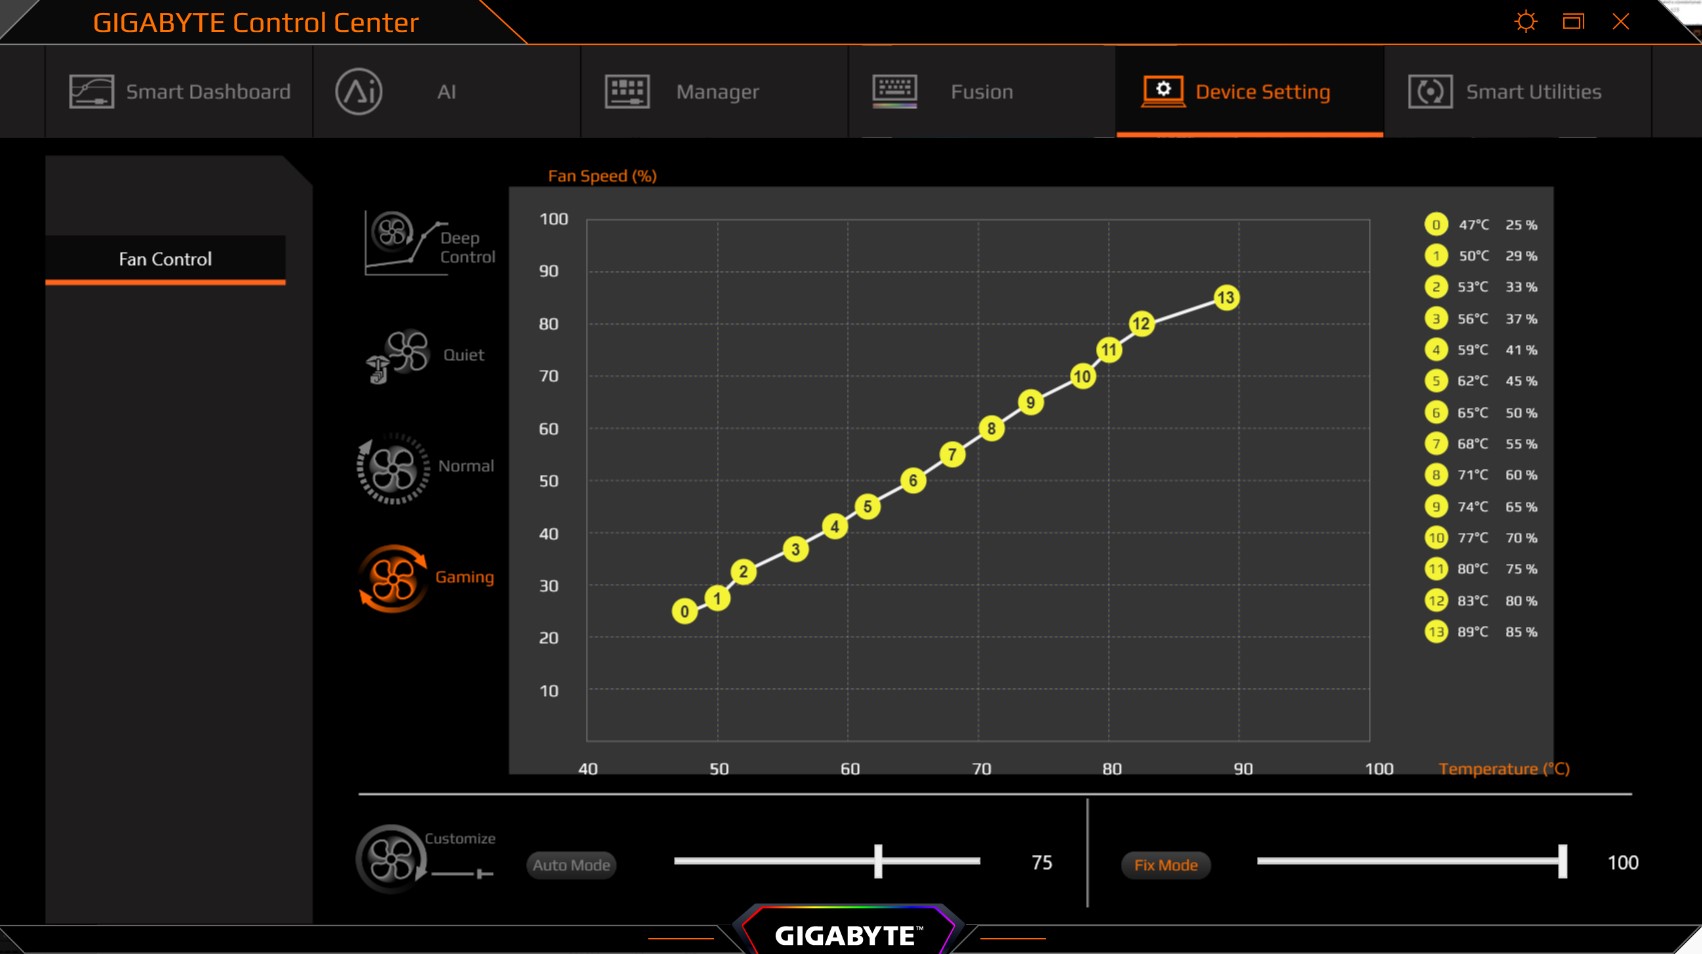Switch to the AI tab
The width and height of the screenshot is (1702, 954).
click(446, 92)
